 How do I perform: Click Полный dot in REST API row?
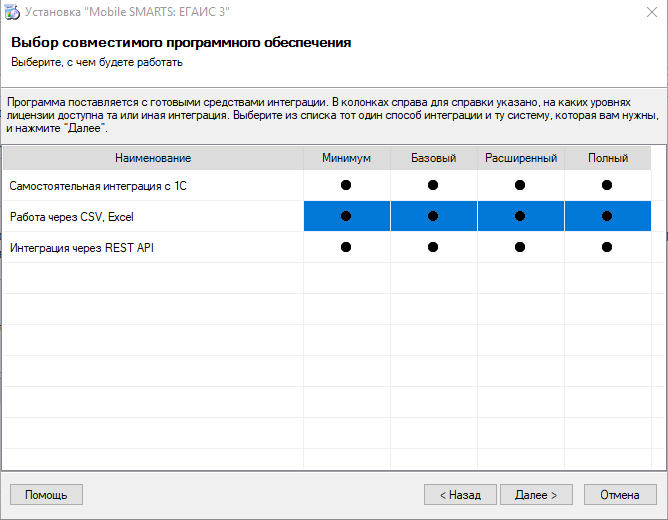click(x=607, y=247)
